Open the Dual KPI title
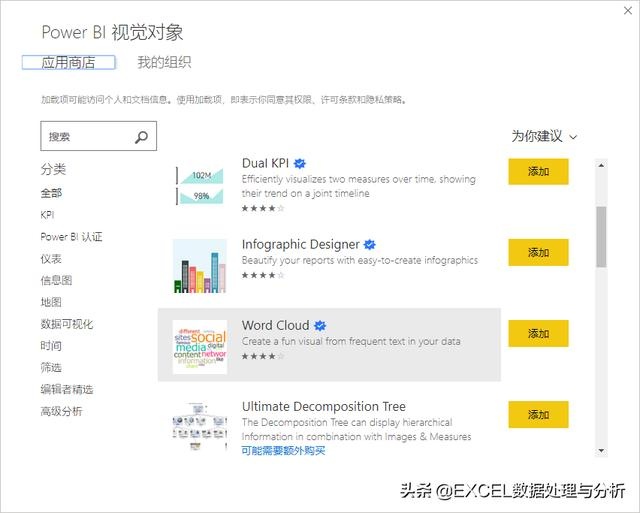Image resolution: width=640 pixels, height=513 pixels. click(265, 163)
